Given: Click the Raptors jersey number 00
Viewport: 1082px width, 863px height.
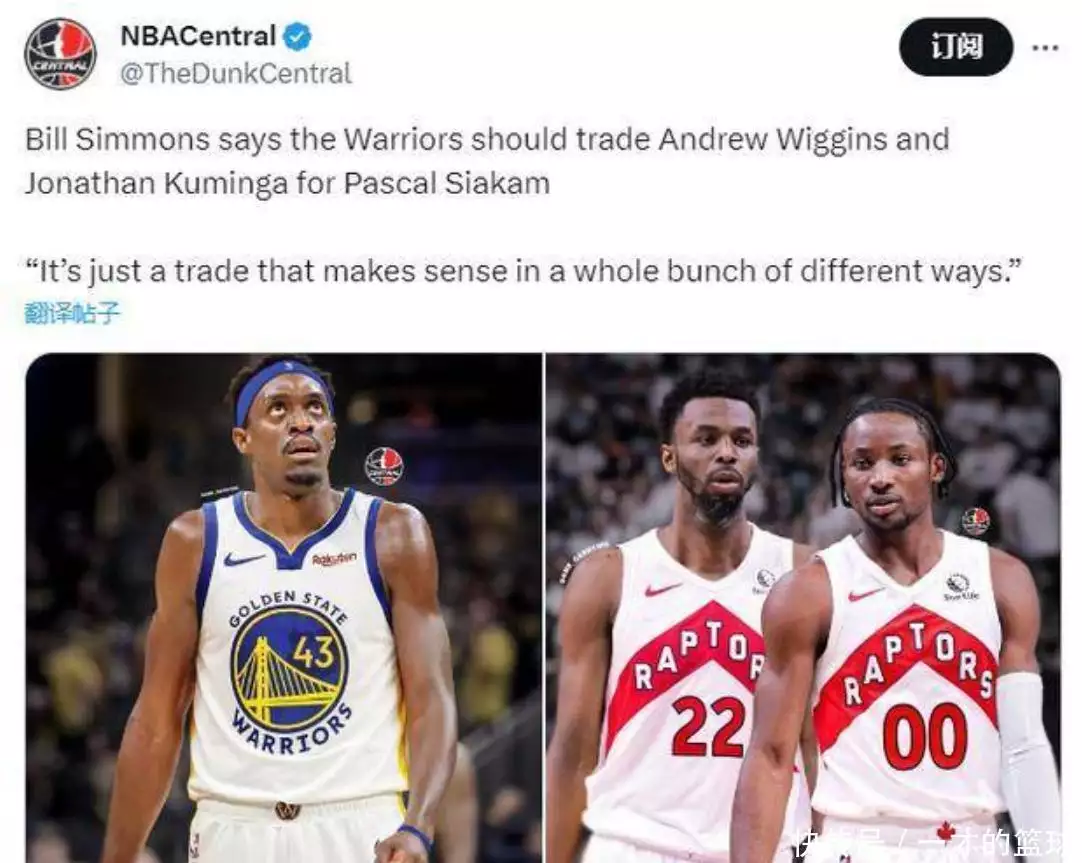Looking at the screenshot, I should [925, 737].
